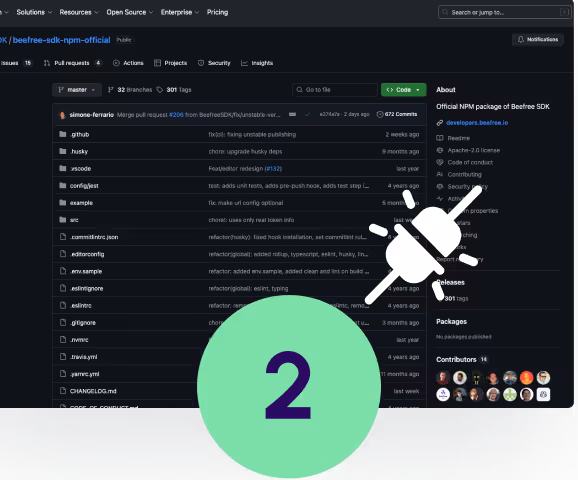
Task: Switch to the Projects tab
Action: [171, 63]
